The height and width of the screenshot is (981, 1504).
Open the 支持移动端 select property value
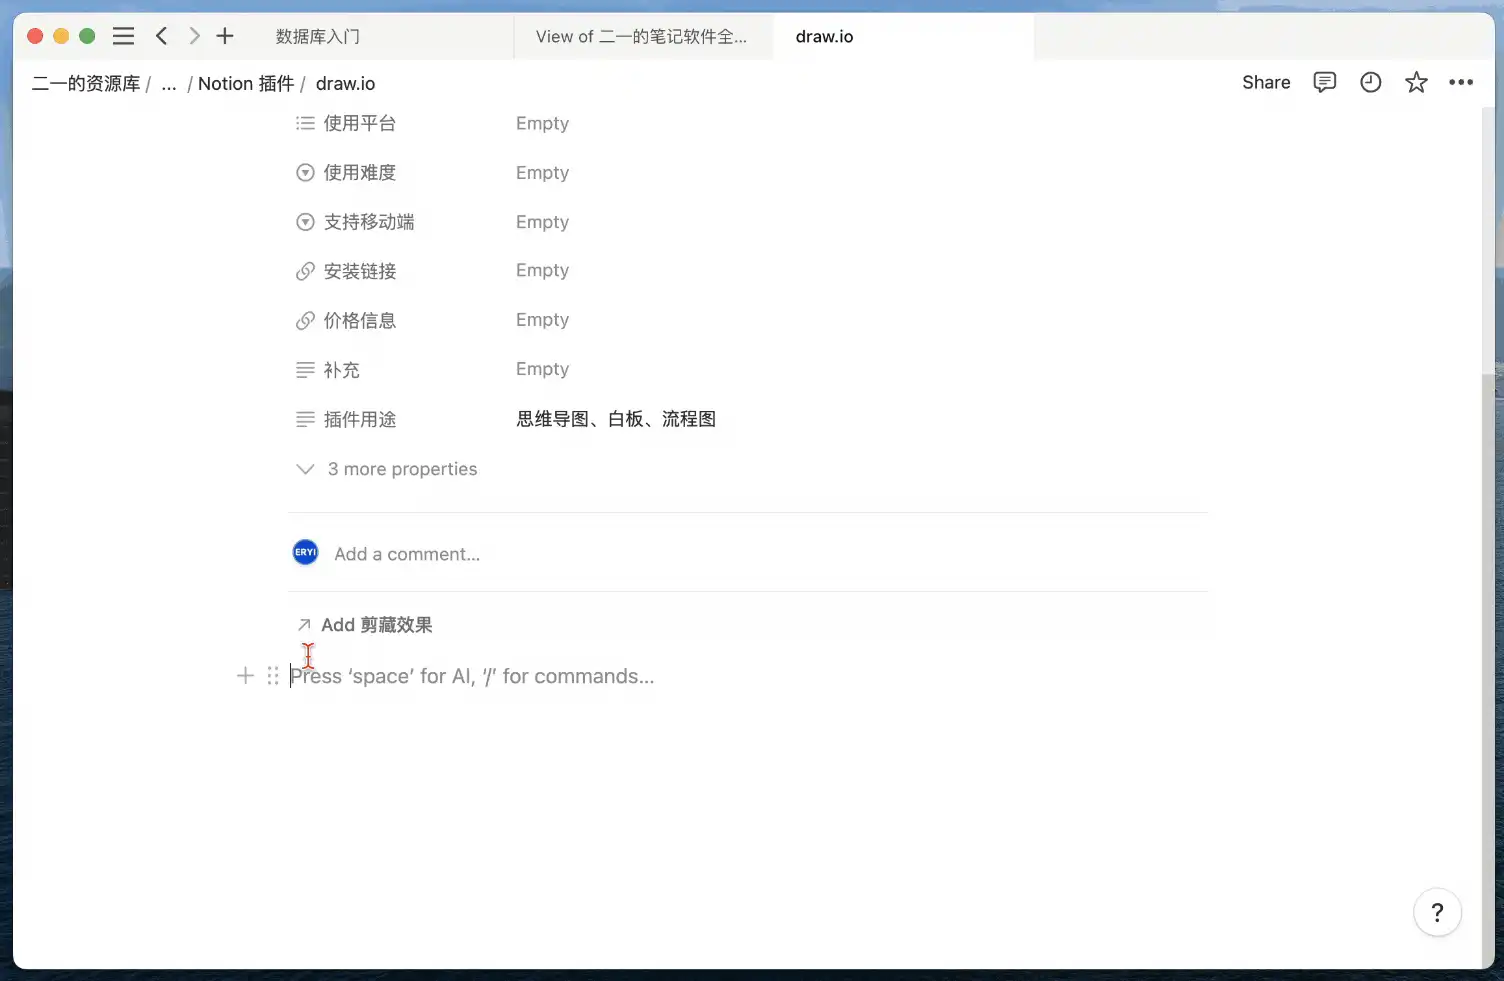click(x=542, y=222)
